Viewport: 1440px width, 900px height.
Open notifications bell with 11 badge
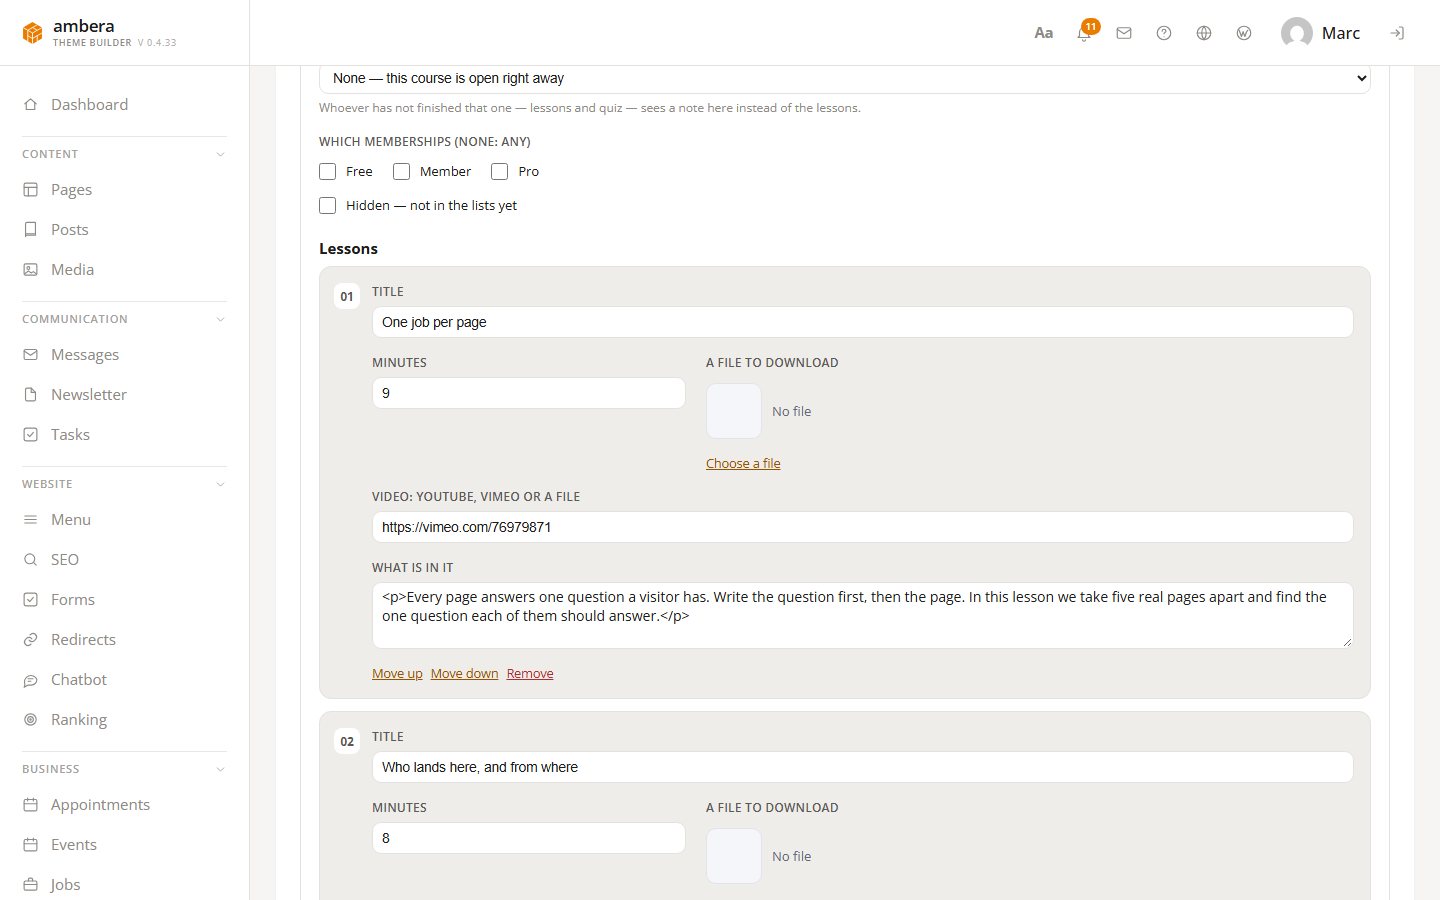click(x=1084, y=33)
